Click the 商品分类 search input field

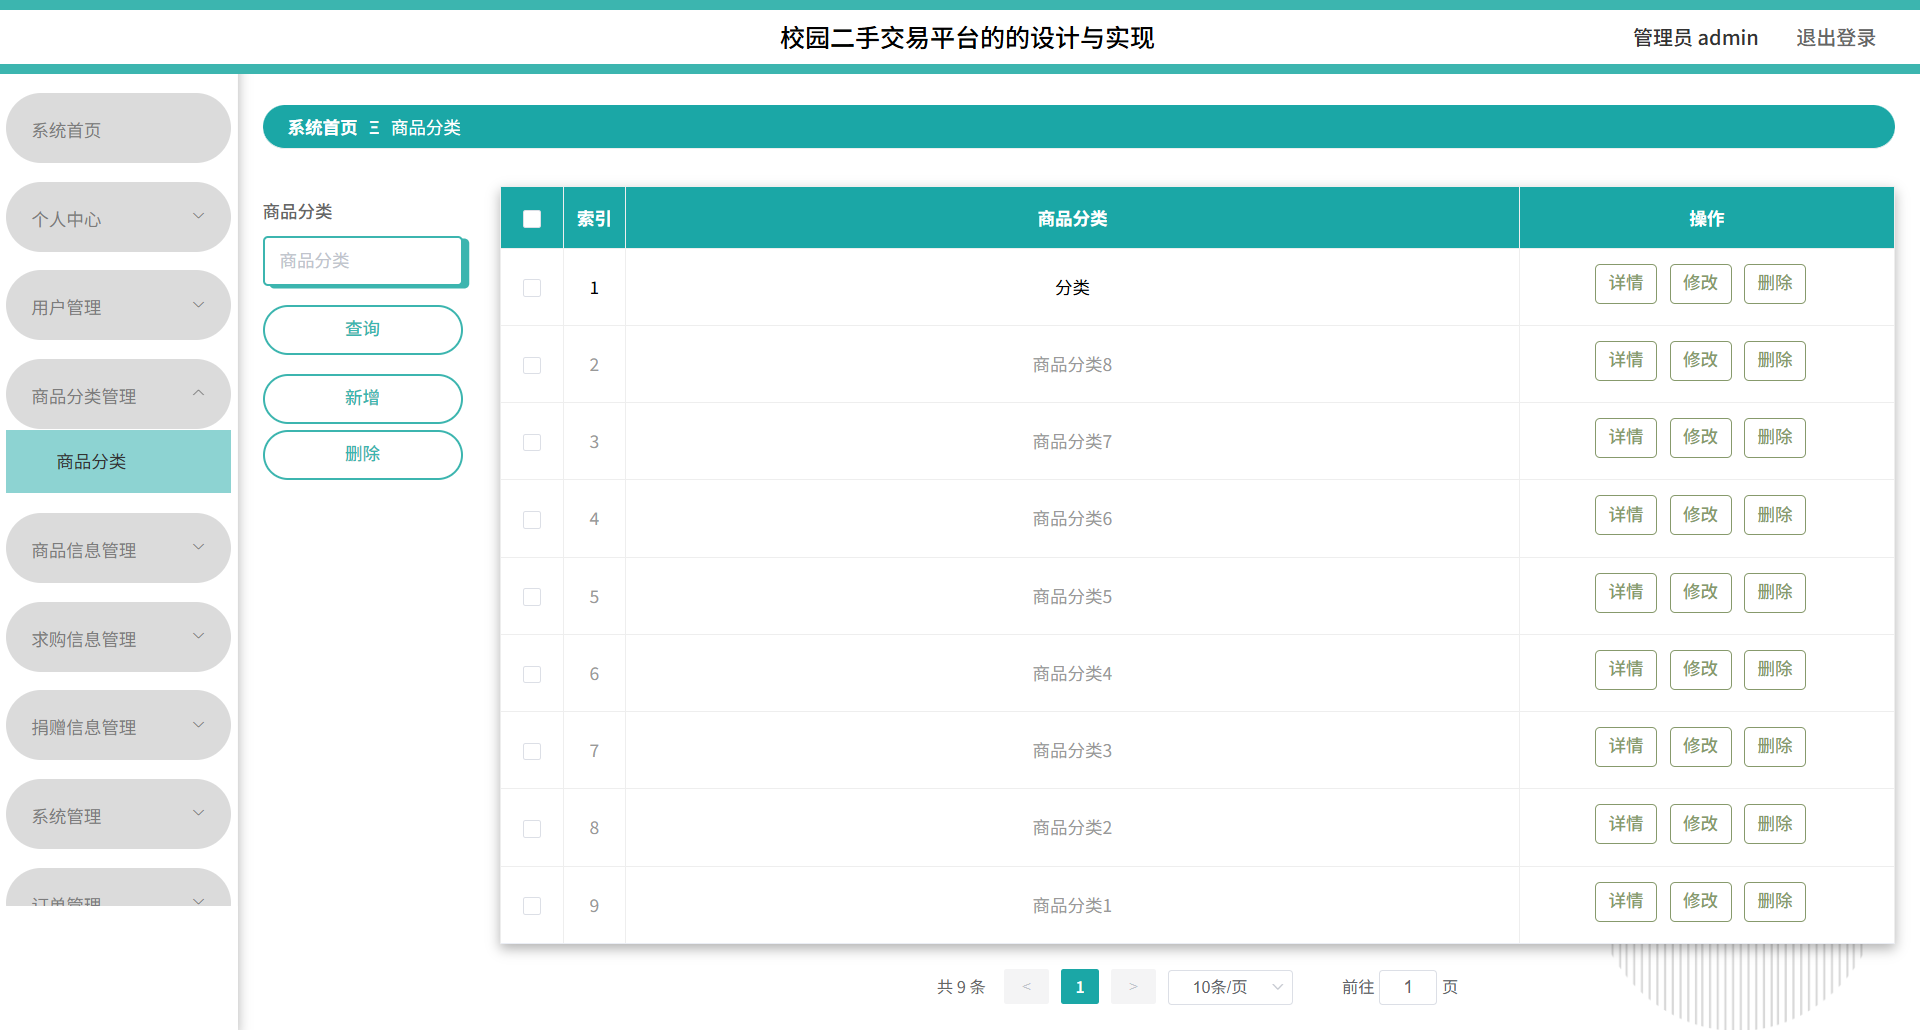click(x=363, y=261)
